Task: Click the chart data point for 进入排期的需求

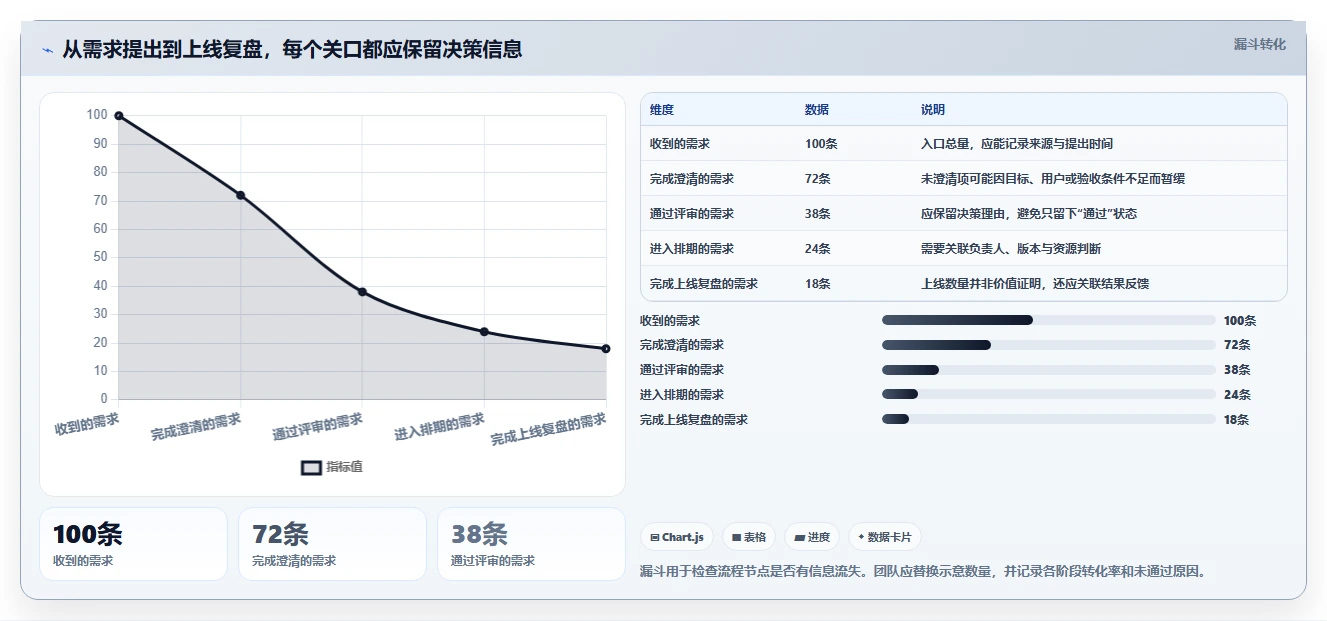Action: [x=484, y=331]
